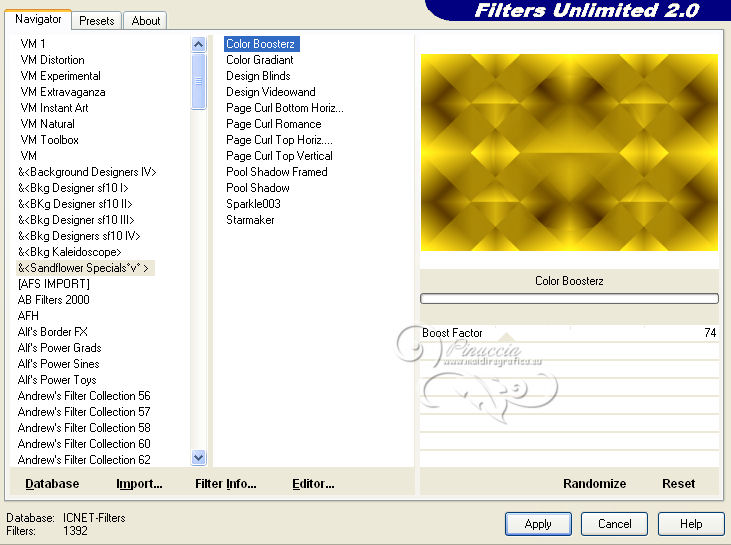Select VM Natural category

pos(47,124)
